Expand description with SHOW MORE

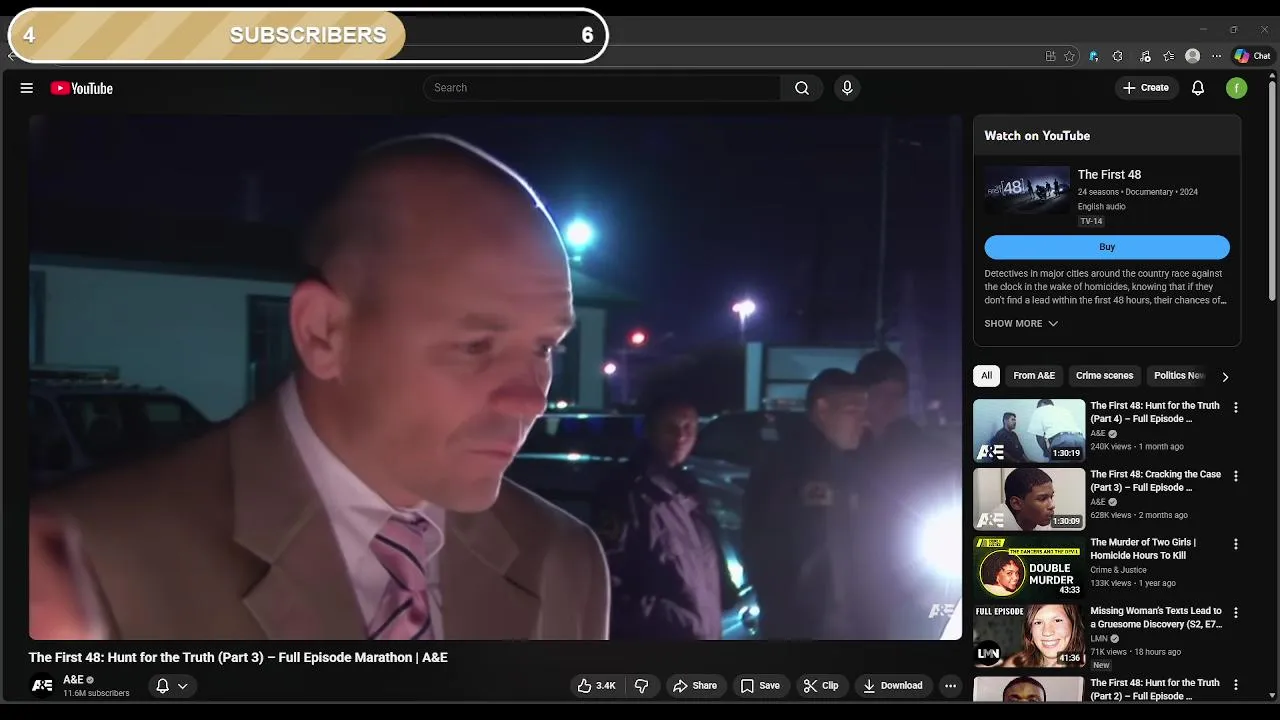point(1021,324)
